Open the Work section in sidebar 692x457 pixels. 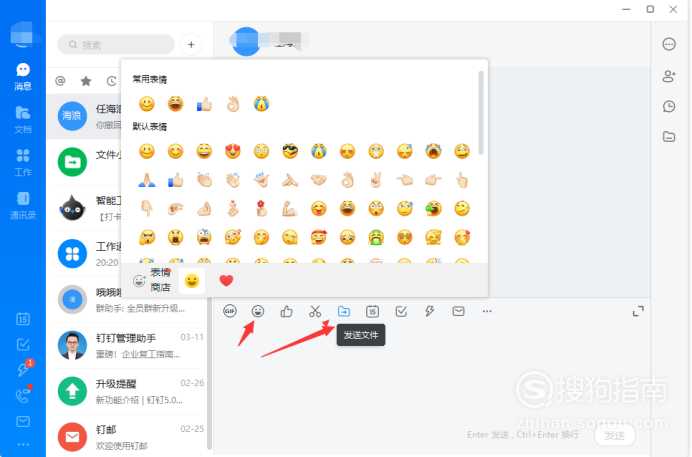coord(23,162)
